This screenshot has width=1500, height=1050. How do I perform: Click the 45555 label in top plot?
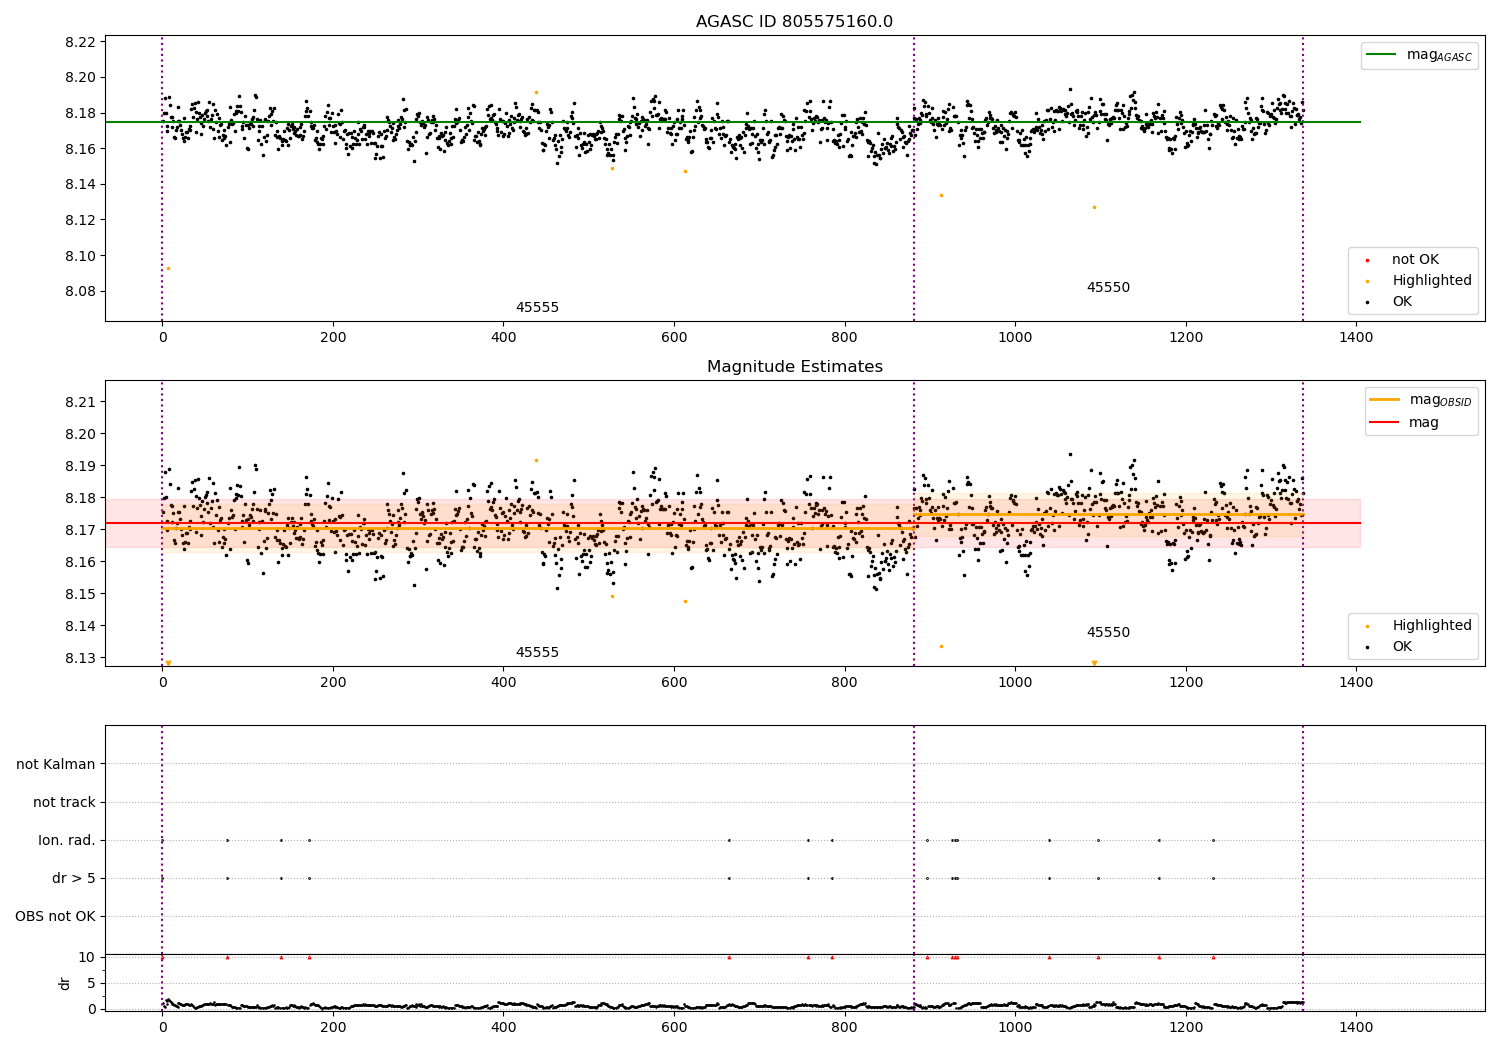(537, 308)
